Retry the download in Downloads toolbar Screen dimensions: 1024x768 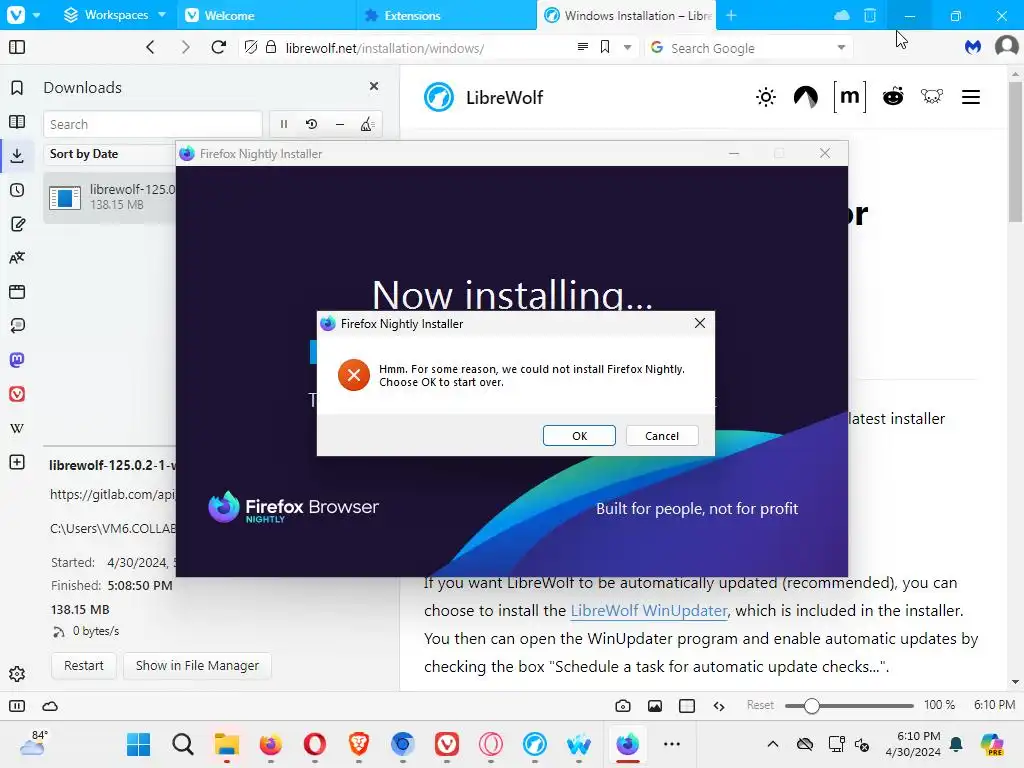coord(312,124)
